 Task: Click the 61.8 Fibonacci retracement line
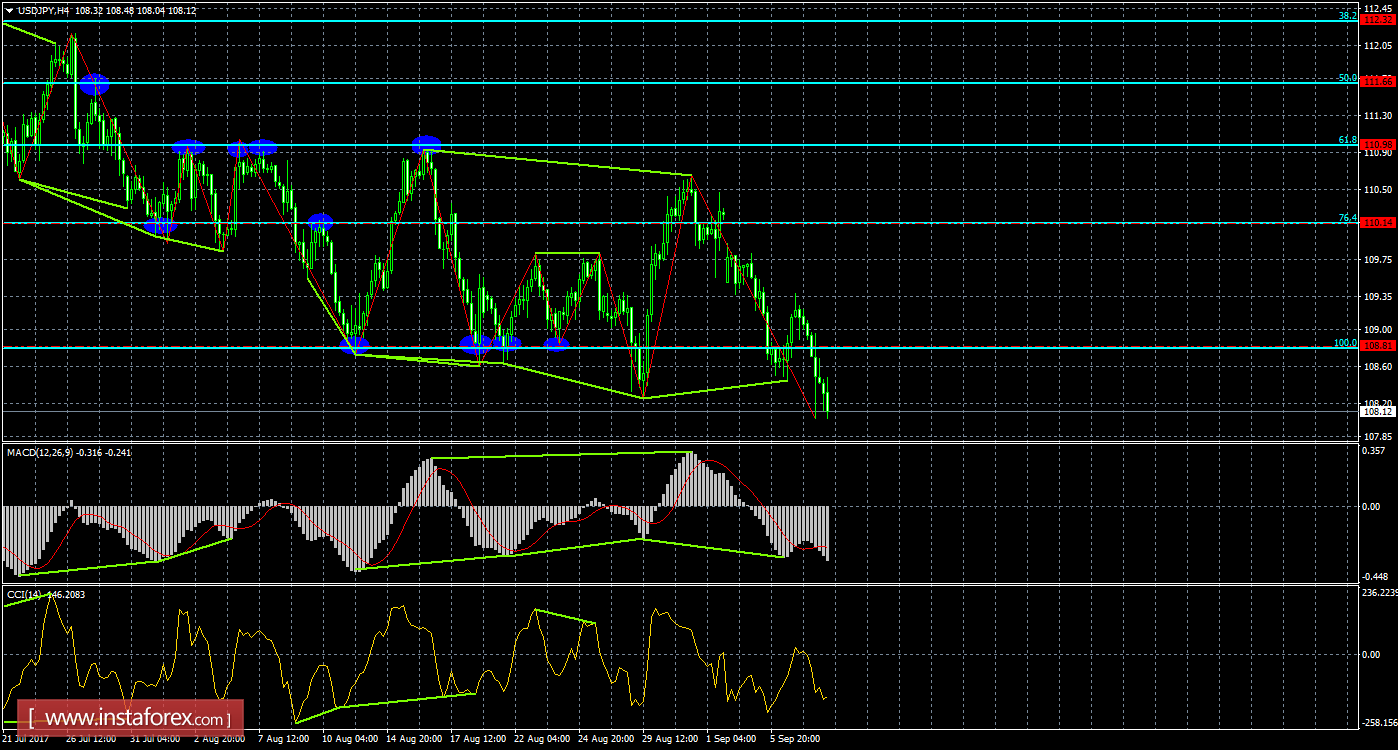click(x=700, y=146)
